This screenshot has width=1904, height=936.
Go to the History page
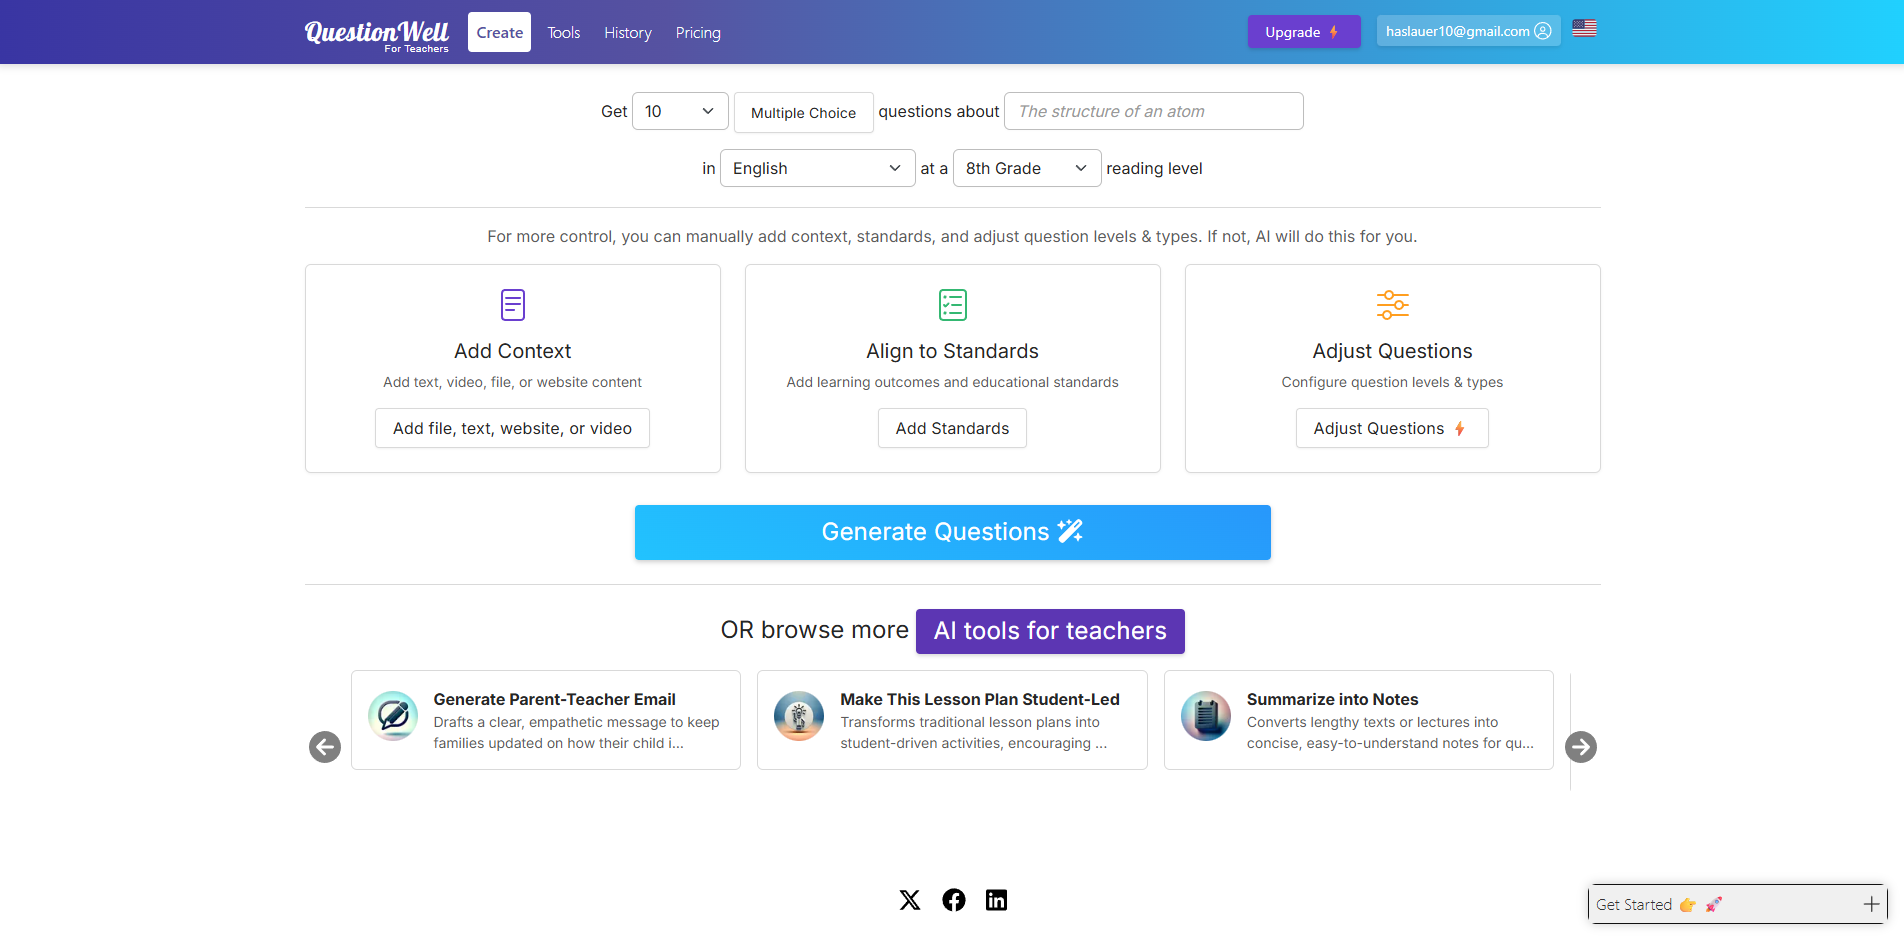coord(627,33)
